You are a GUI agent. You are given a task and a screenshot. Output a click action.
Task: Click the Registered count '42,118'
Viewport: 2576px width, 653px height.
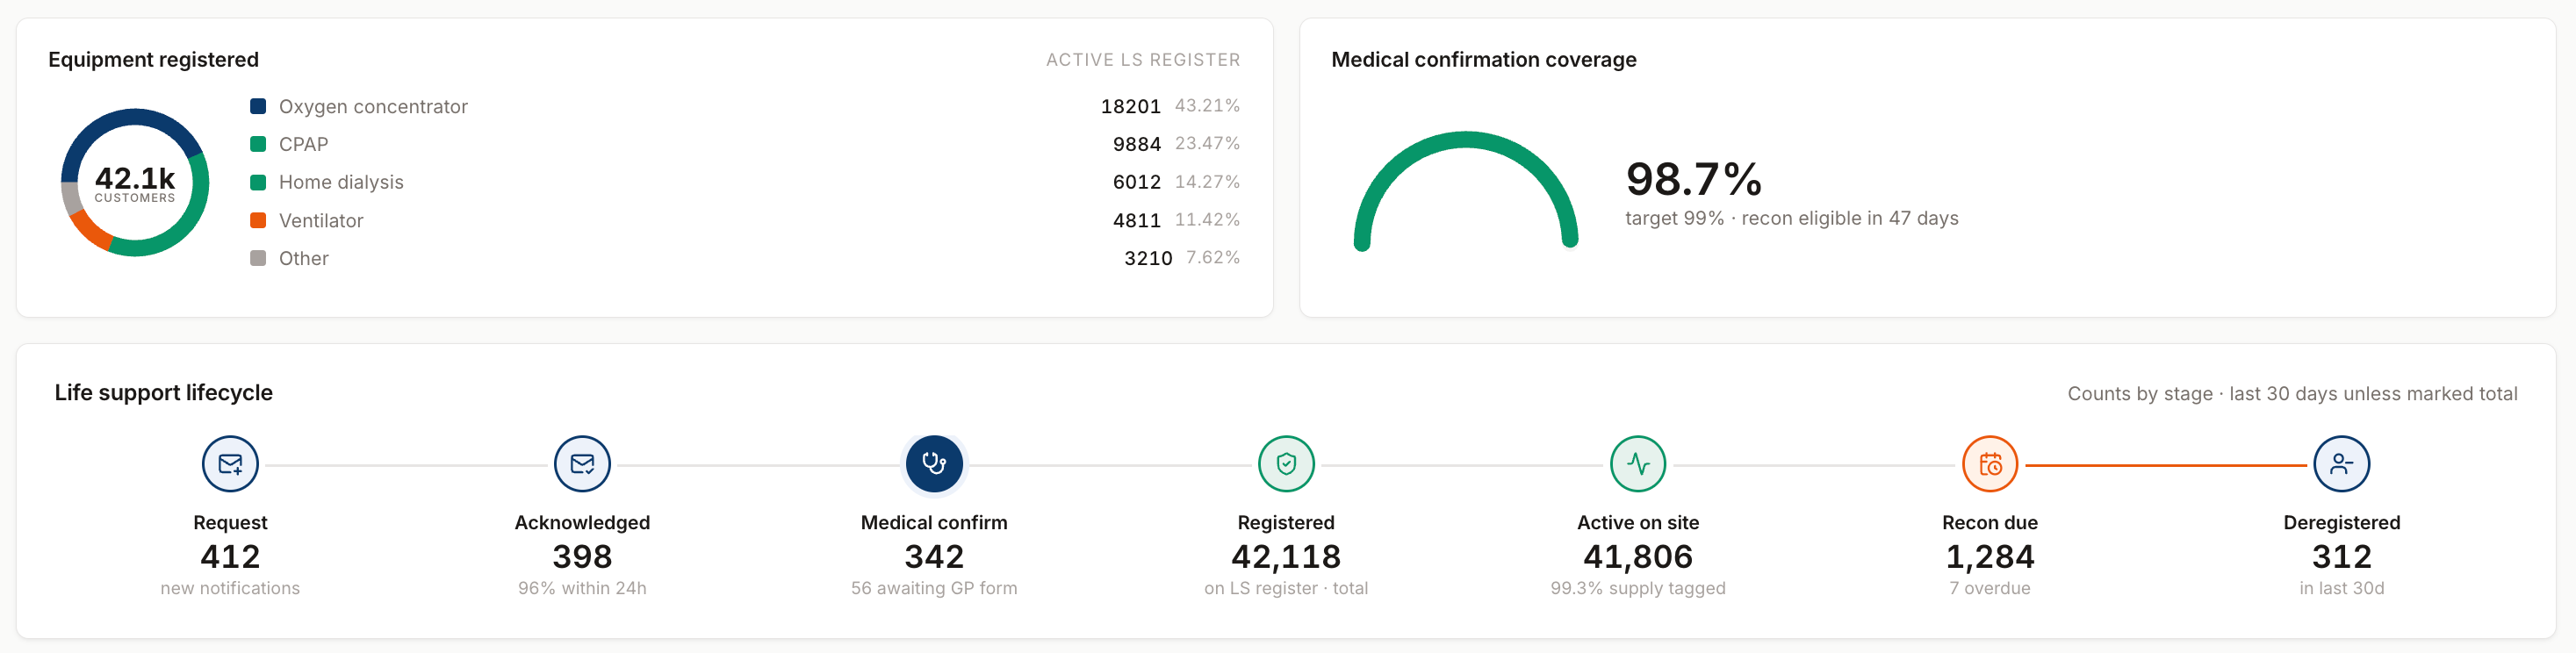(1286, 557)
